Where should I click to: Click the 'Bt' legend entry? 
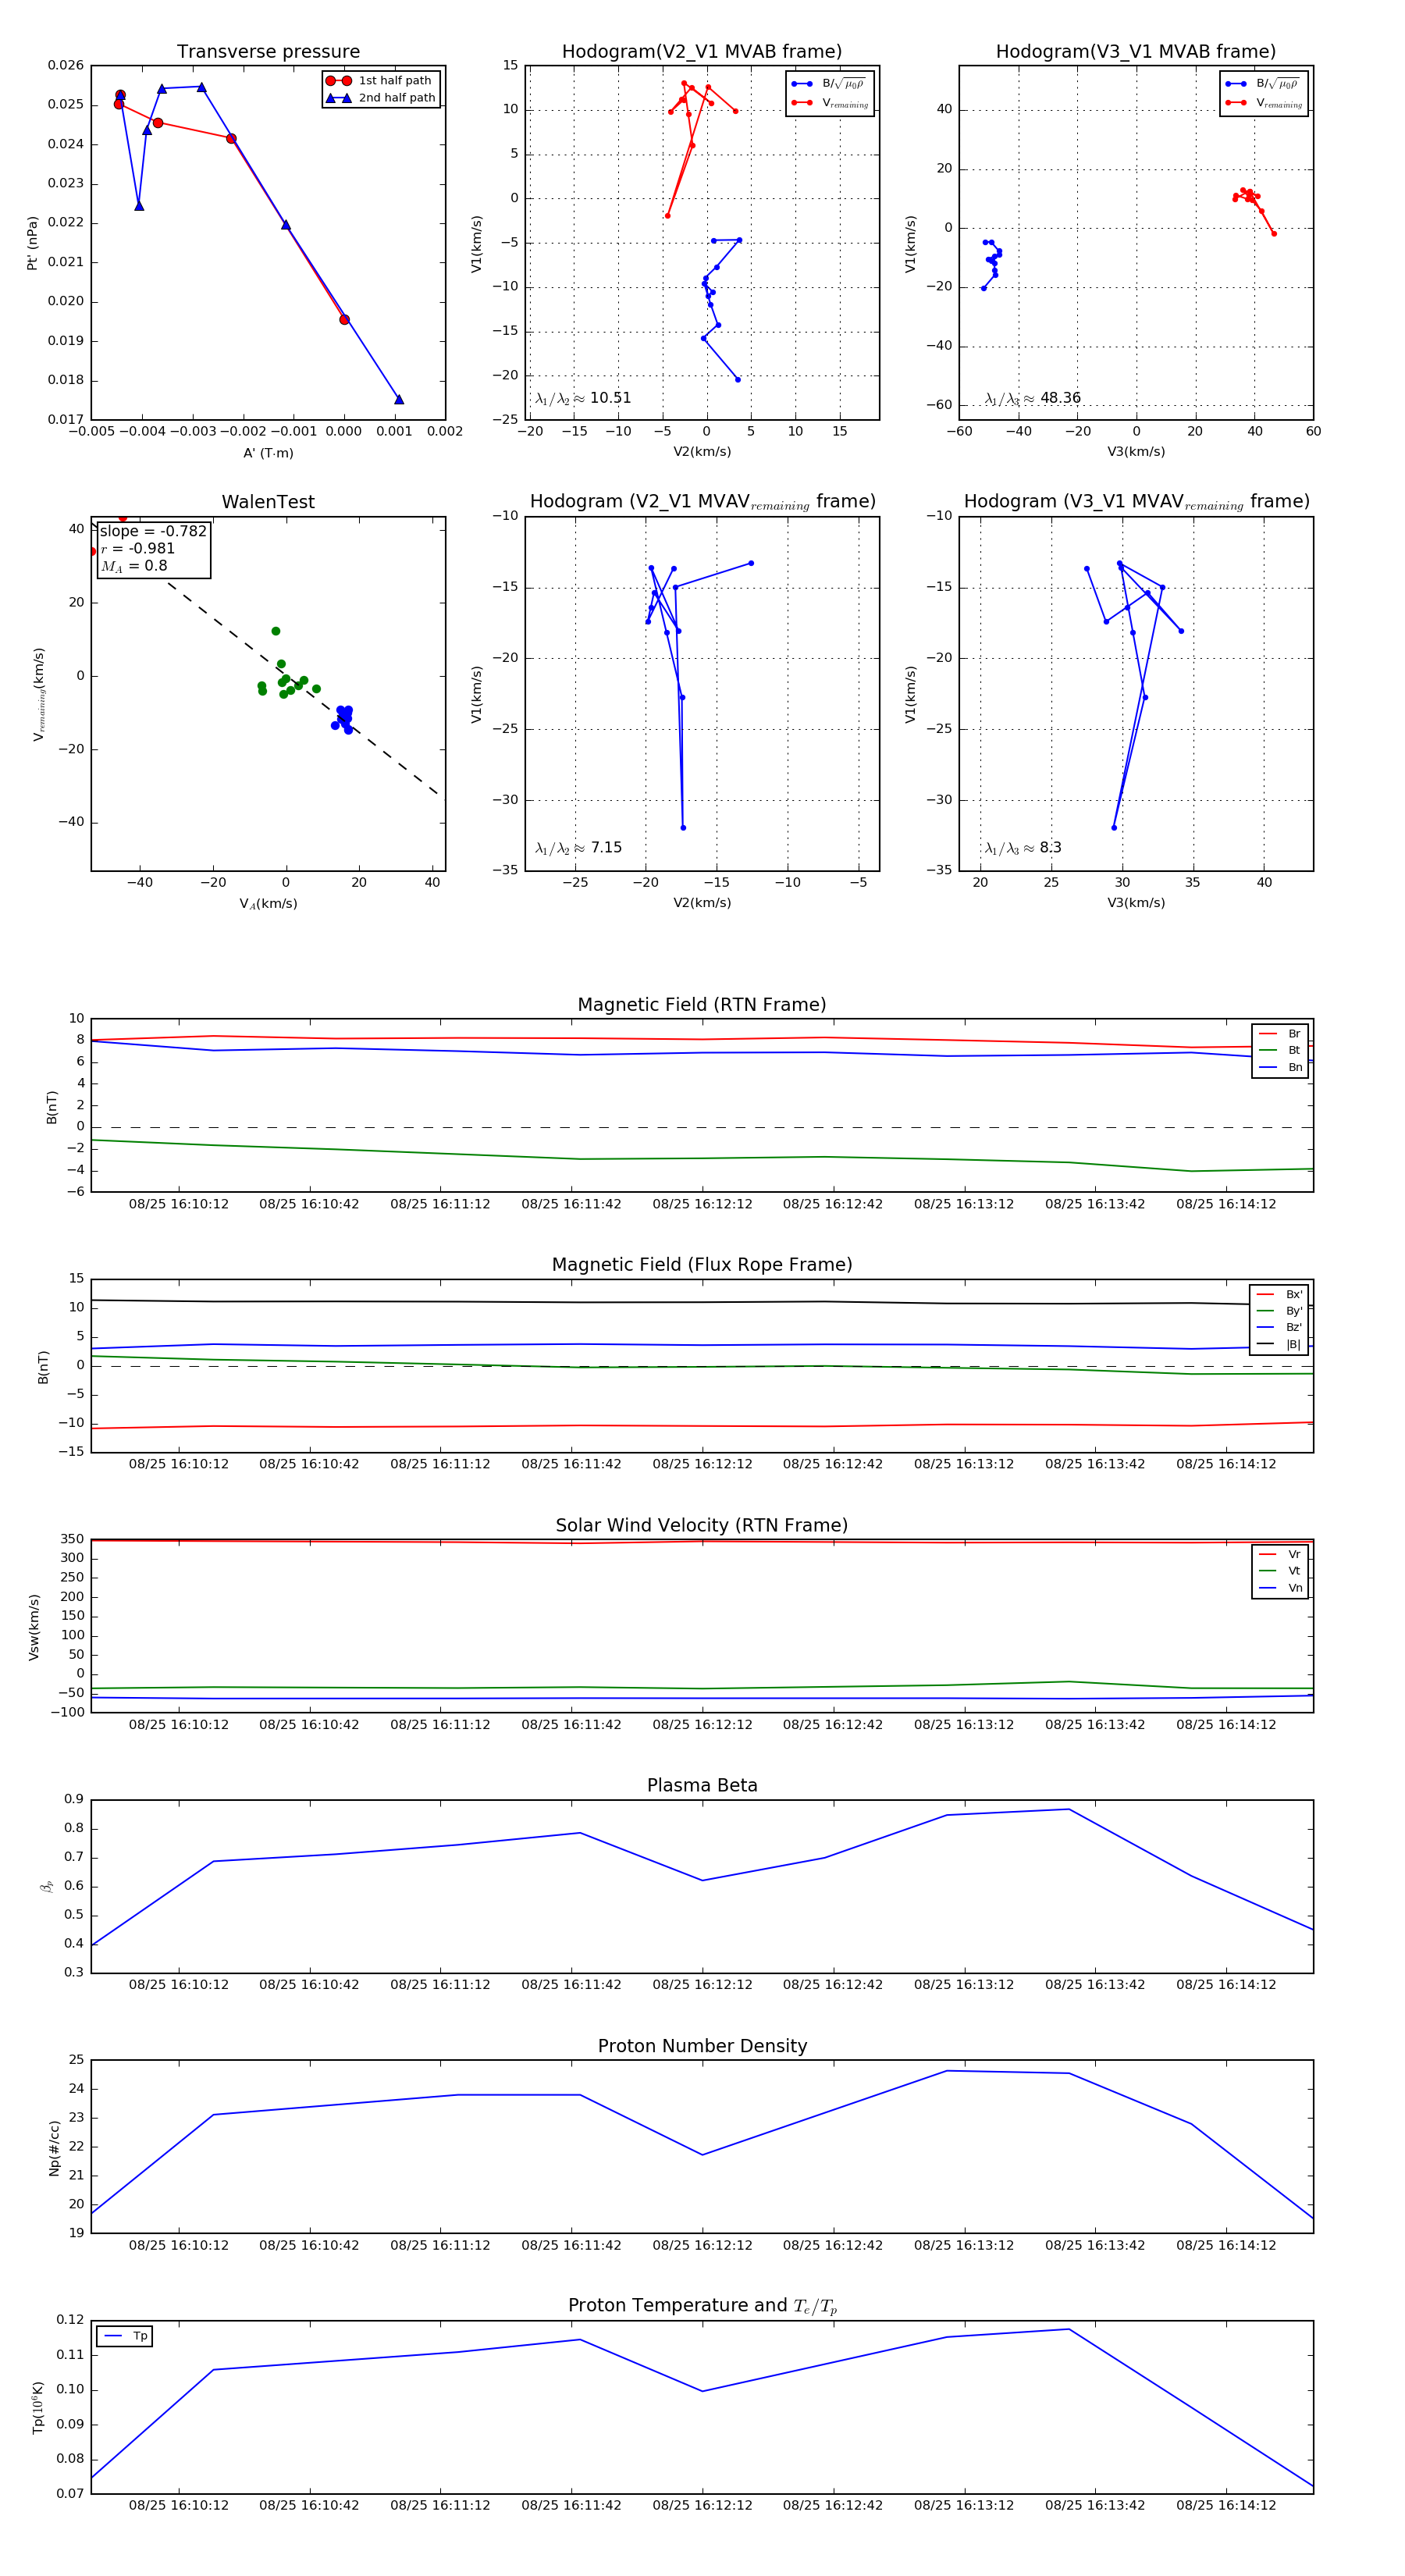coord(1280,1050)
